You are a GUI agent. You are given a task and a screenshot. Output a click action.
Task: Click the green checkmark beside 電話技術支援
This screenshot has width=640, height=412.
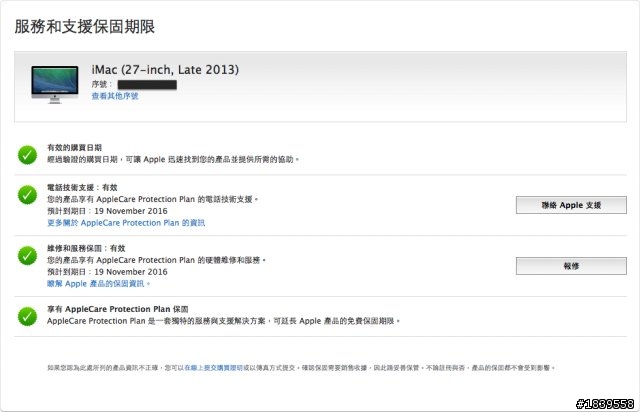pos(27,195)
